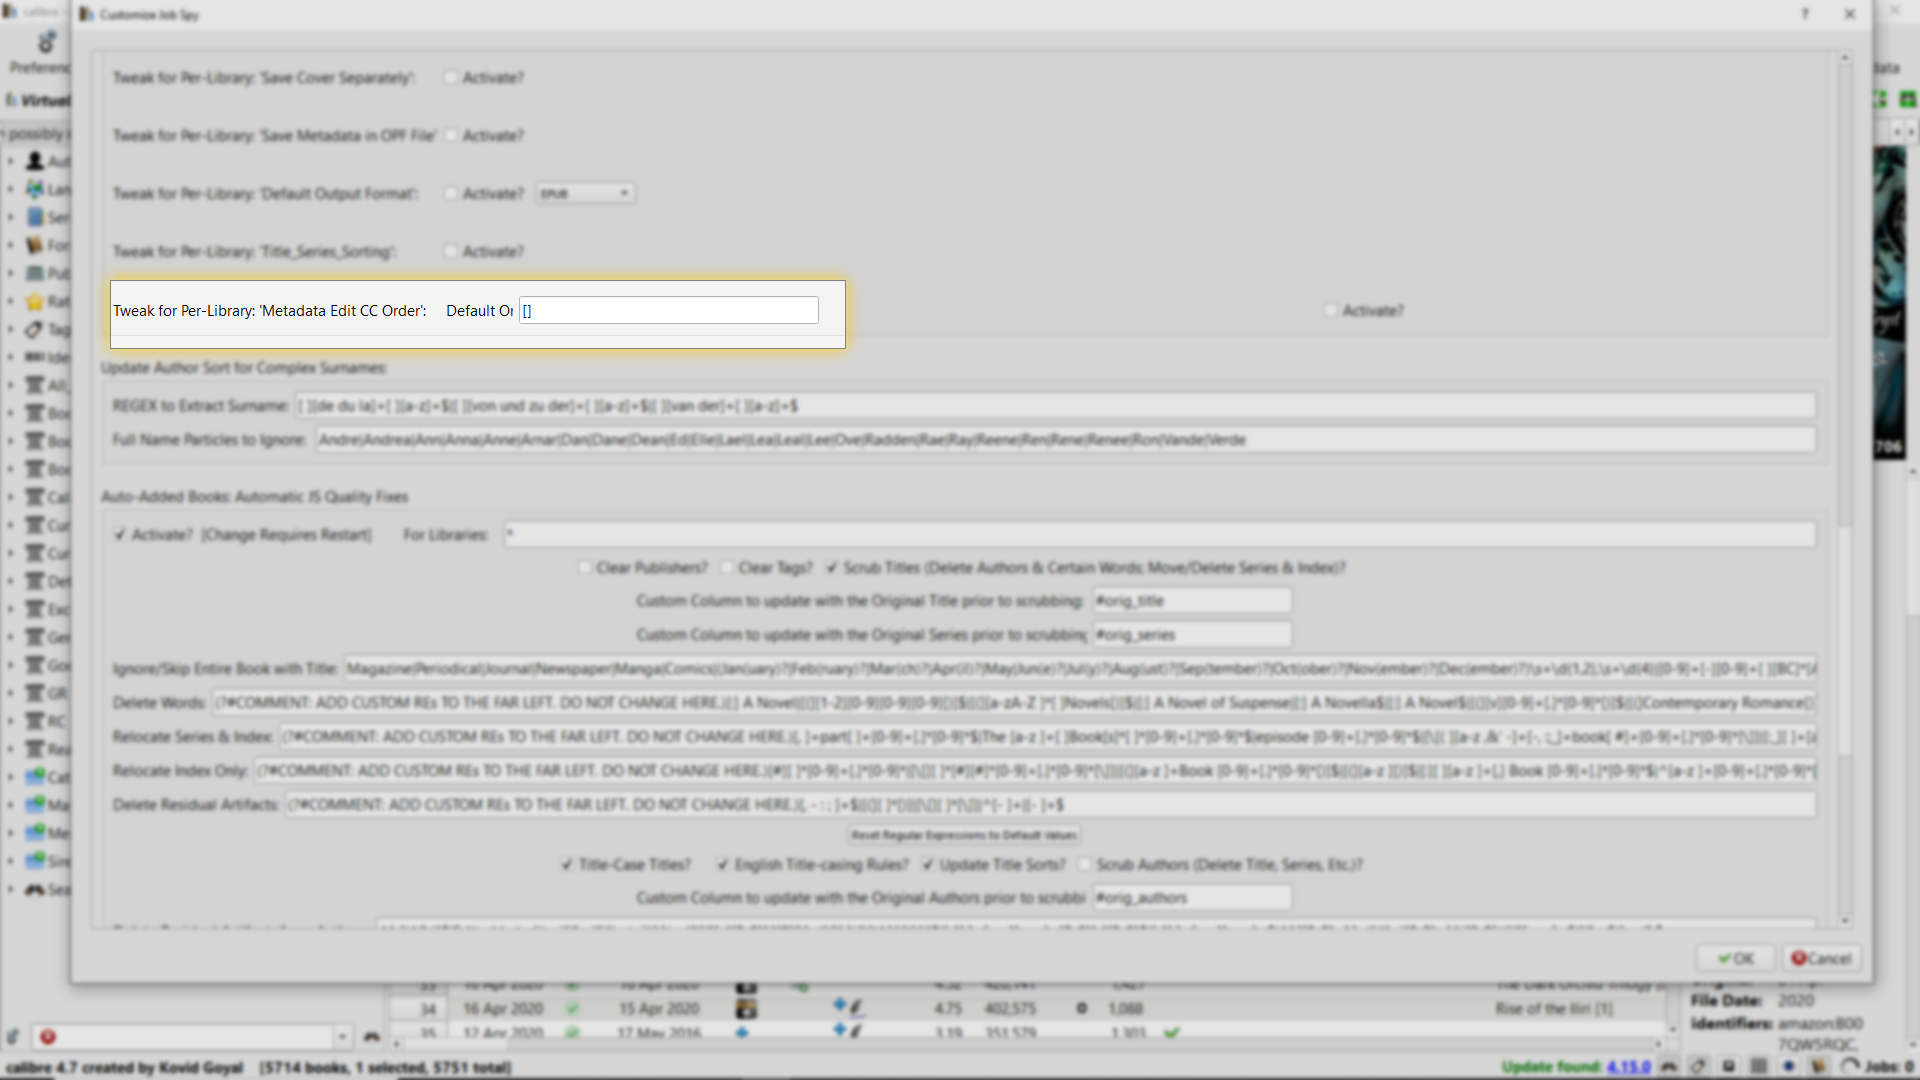Click the Cancel button
This screenshot has height=1080, width=1920.
tap(1821, 958)
